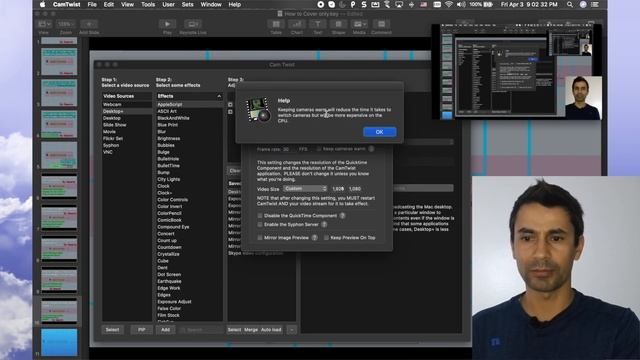The height and width of the screenshot is (360, 640).
Task: Open the Keynote View toolbar button
Action: tap(44, 24)
